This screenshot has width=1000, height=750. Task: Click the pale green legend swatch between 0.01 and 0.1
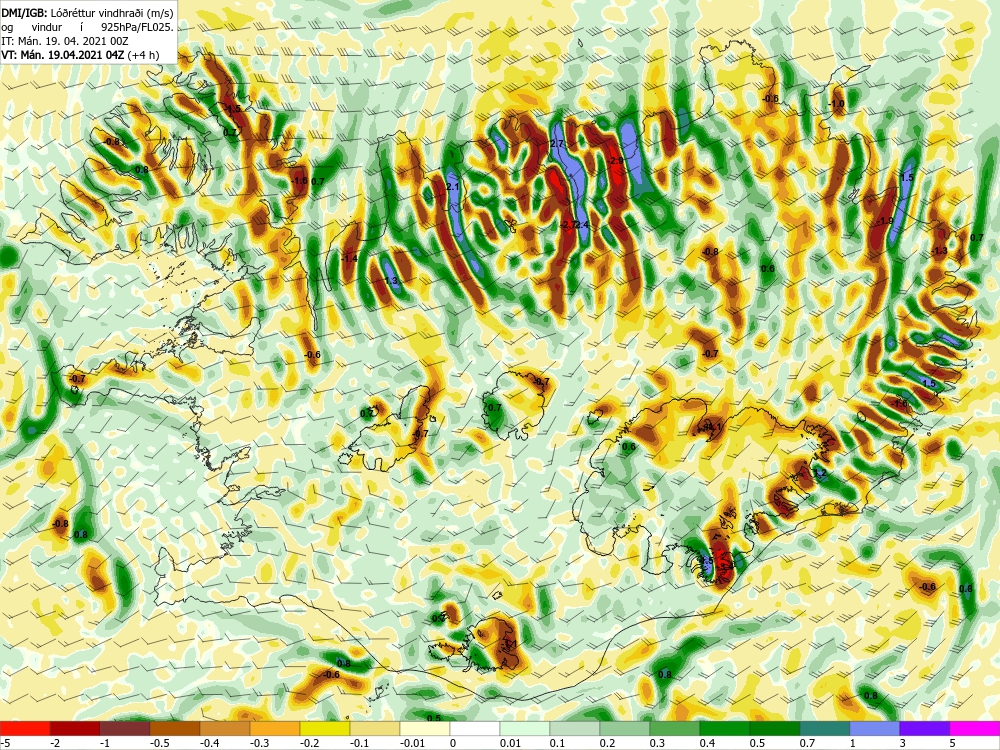click(525, 729)
